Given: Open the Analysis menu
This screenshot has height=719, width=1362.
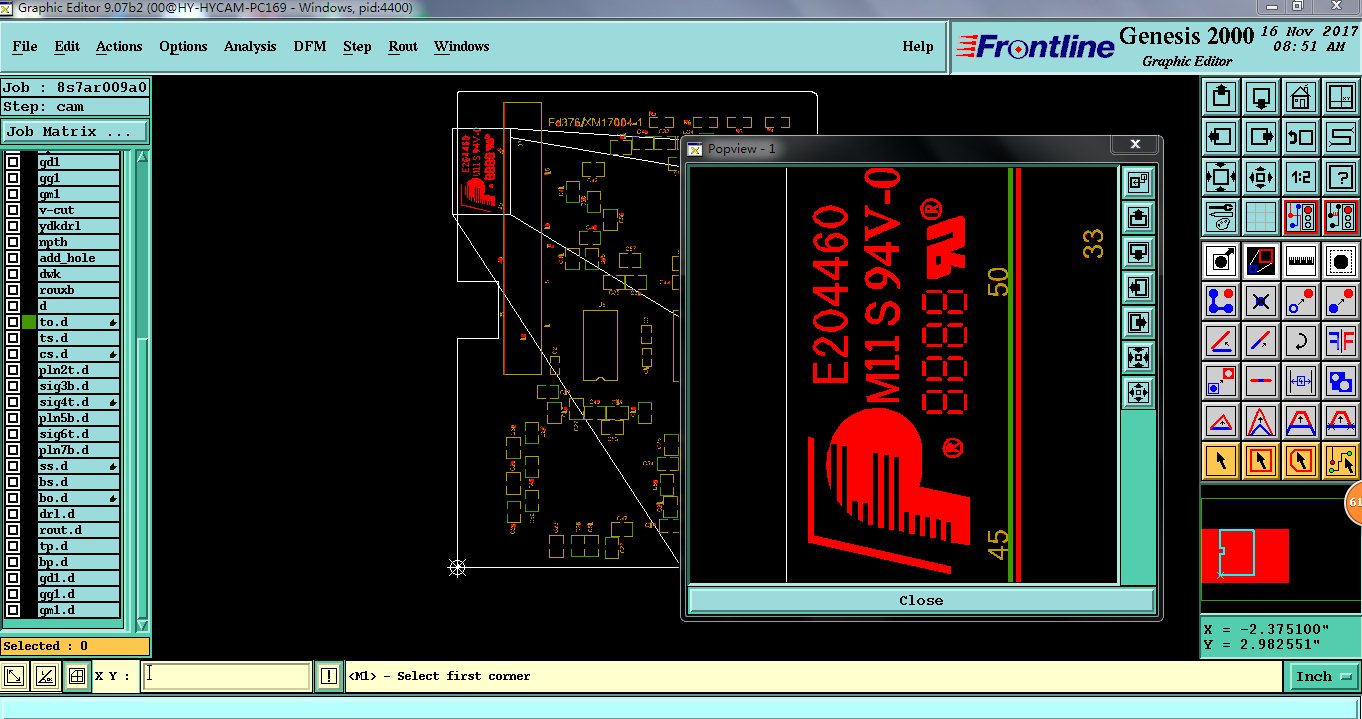Looking at the screenshot, I should point(250,46).
